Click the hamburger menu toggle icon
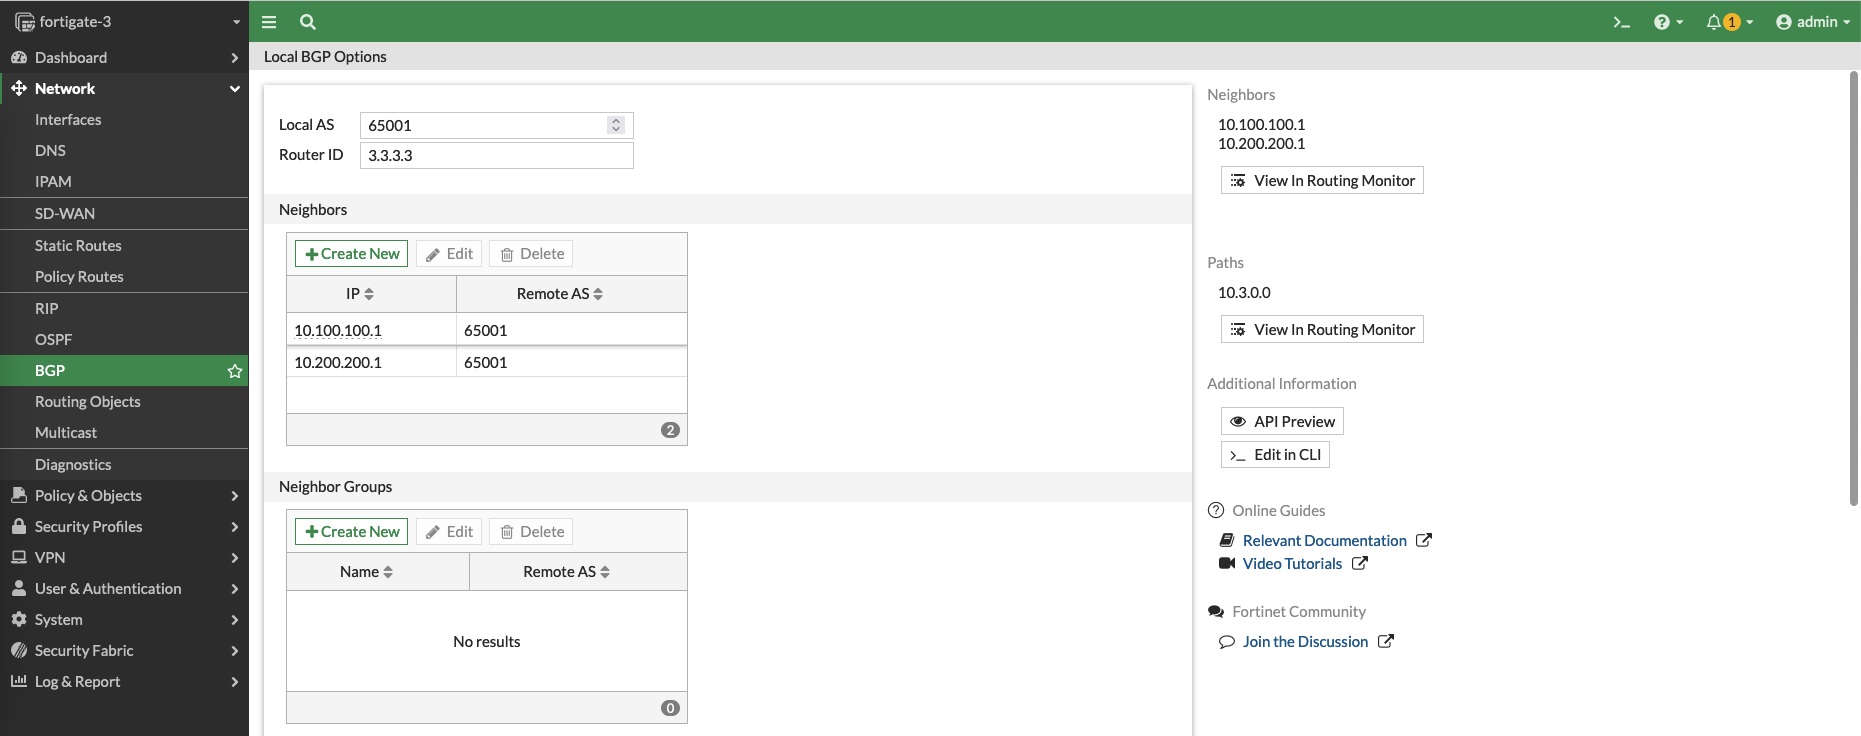The image size is (1861, 736). (x=269, y=22)
